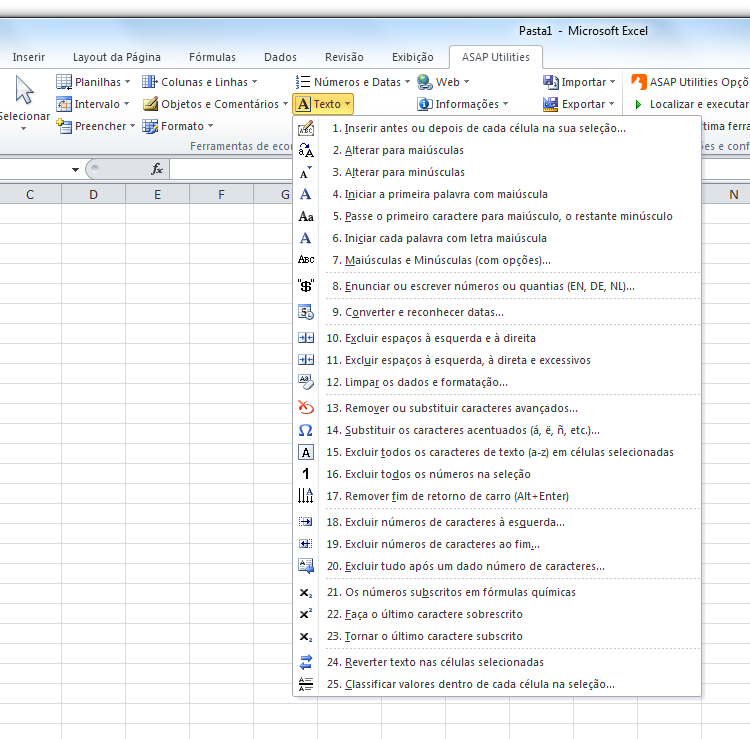Click the convert dates icon

(306, 312)
